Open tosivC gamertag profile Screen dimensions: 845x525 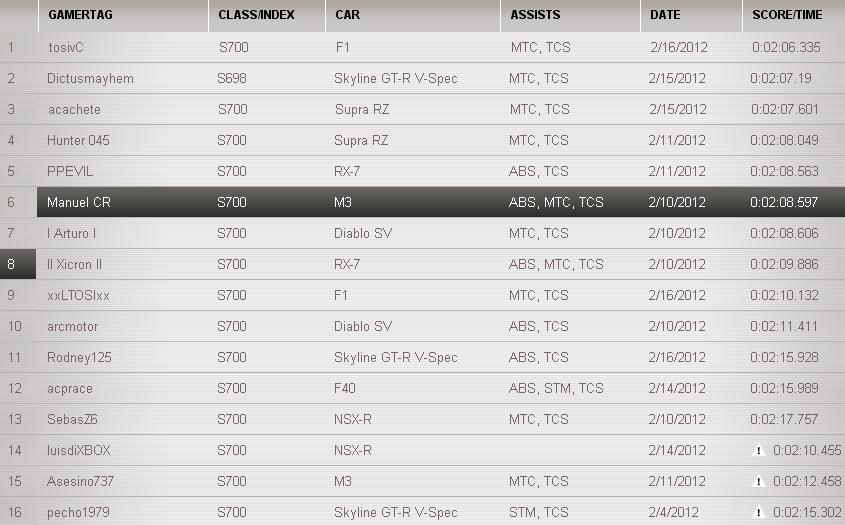68,47
